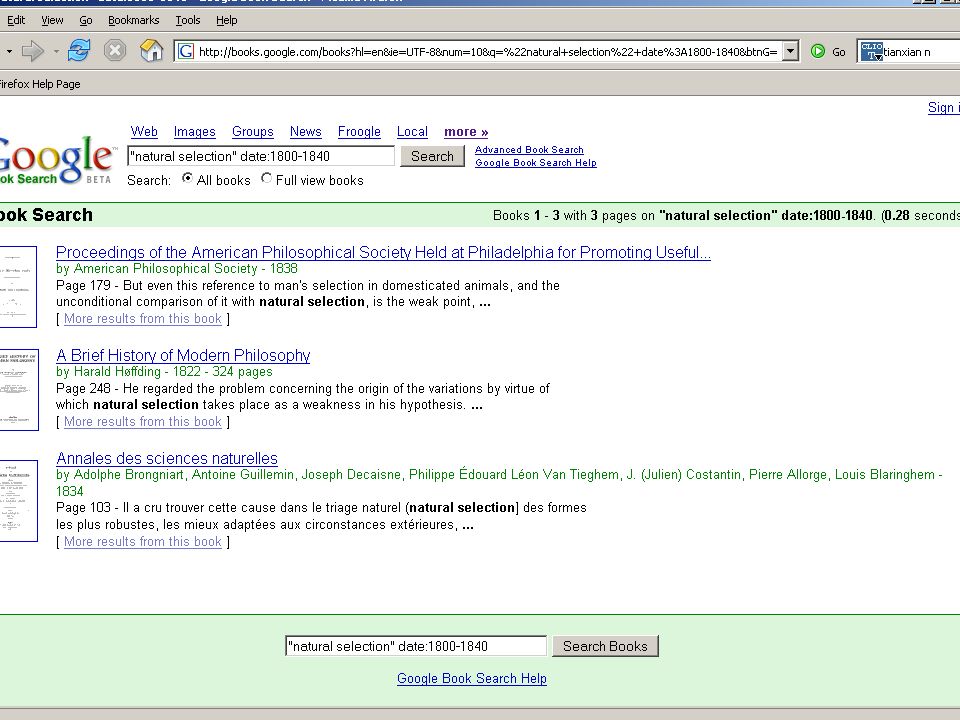Open the Annales des sciences naturelles result

coord(167,458)
